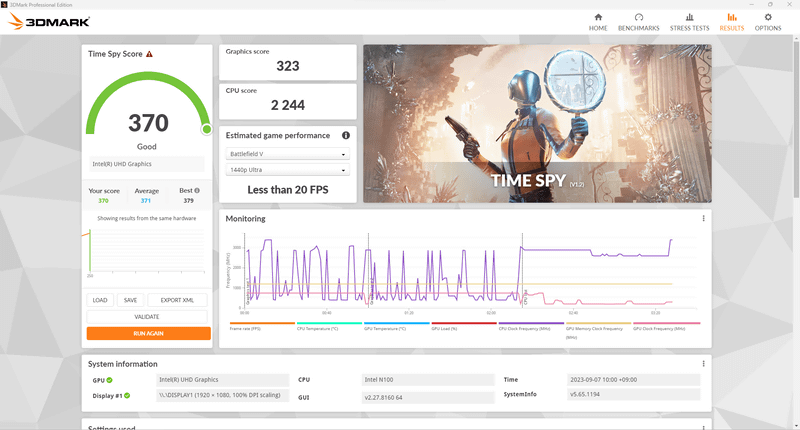
Task: Toggle GPU Clock Frequency legend
Action: 666,326
